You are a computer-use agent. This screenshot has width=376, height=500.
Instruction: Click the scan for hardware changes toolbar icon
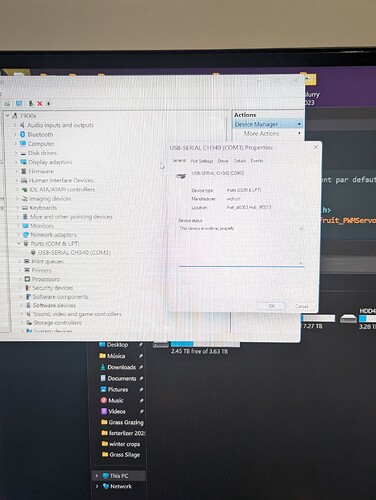(19, 104)
